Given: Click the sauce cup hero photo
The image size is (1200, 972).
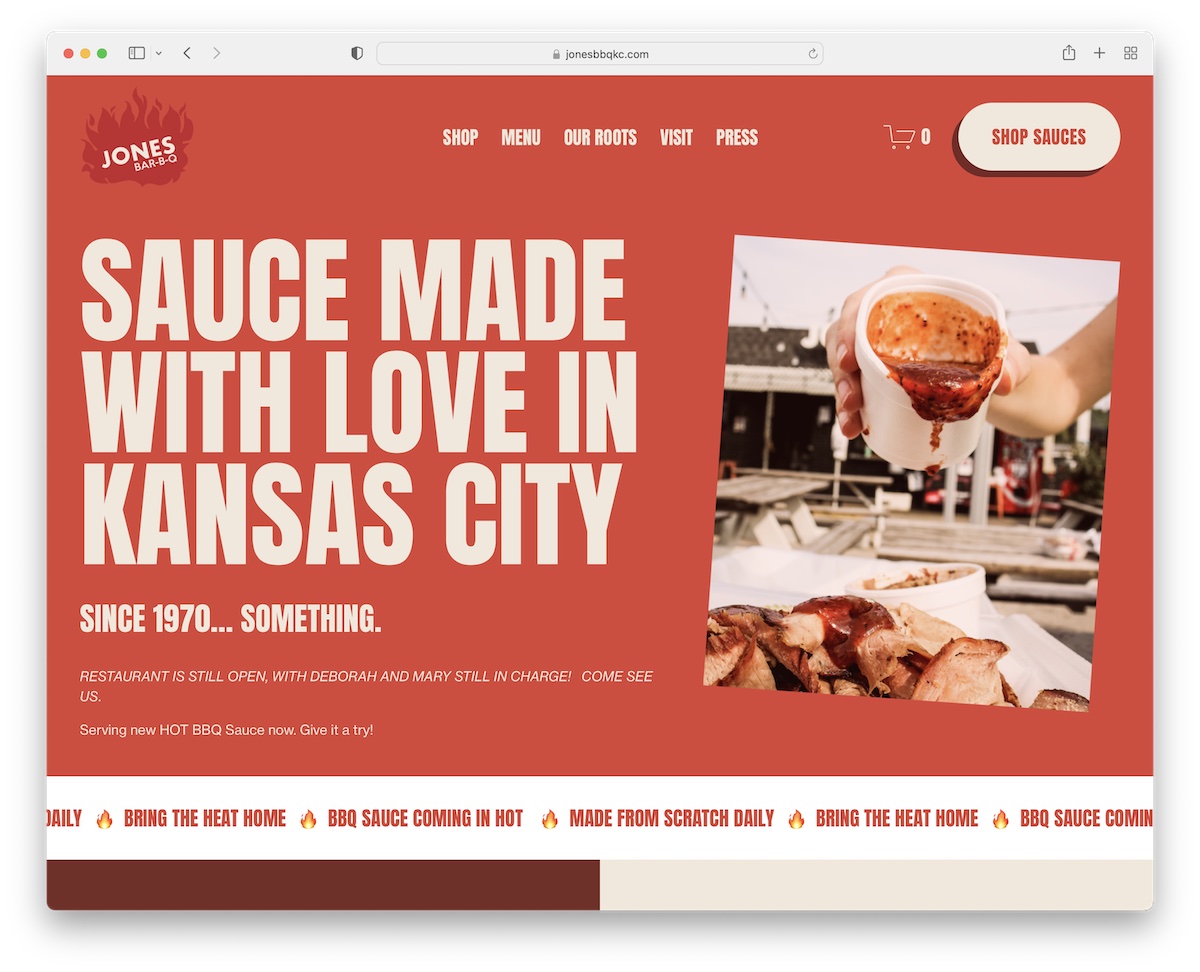Looking at the screenshot, I should [x=912, y=473].
